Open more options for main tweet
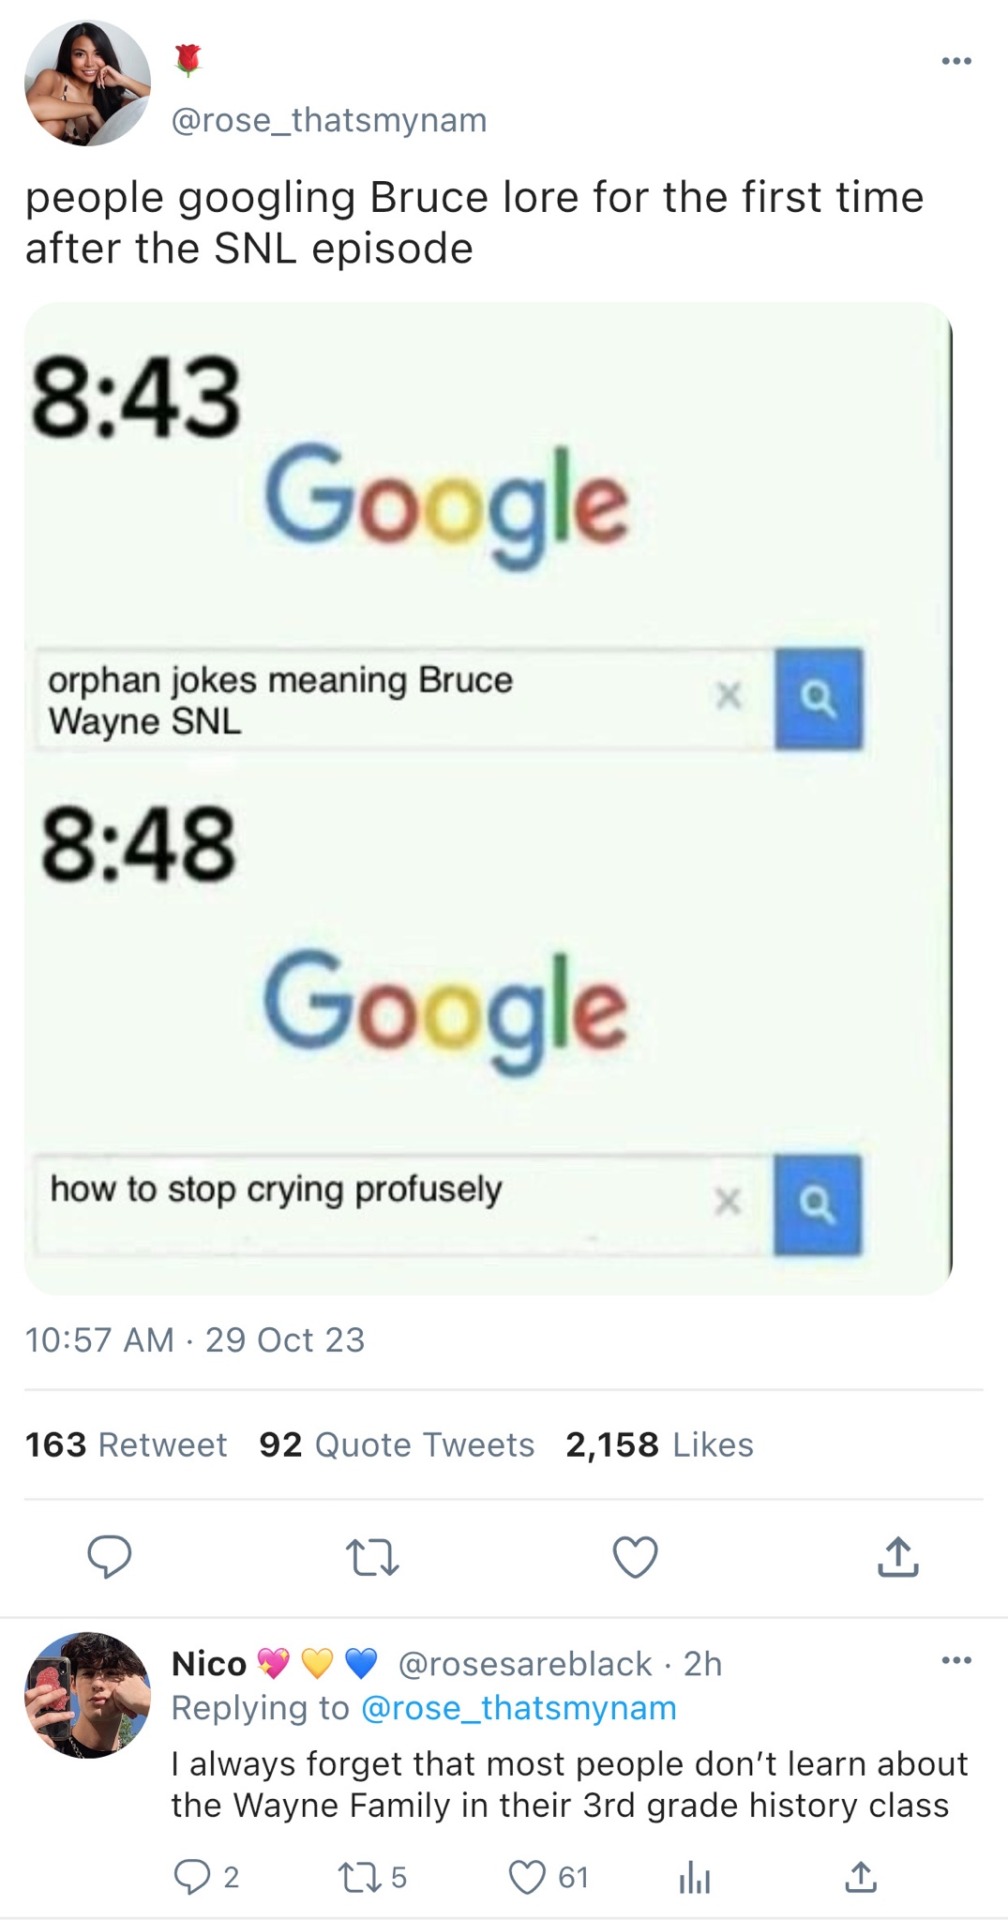Screen dimensions: 1008x1920 coord(956,62)
